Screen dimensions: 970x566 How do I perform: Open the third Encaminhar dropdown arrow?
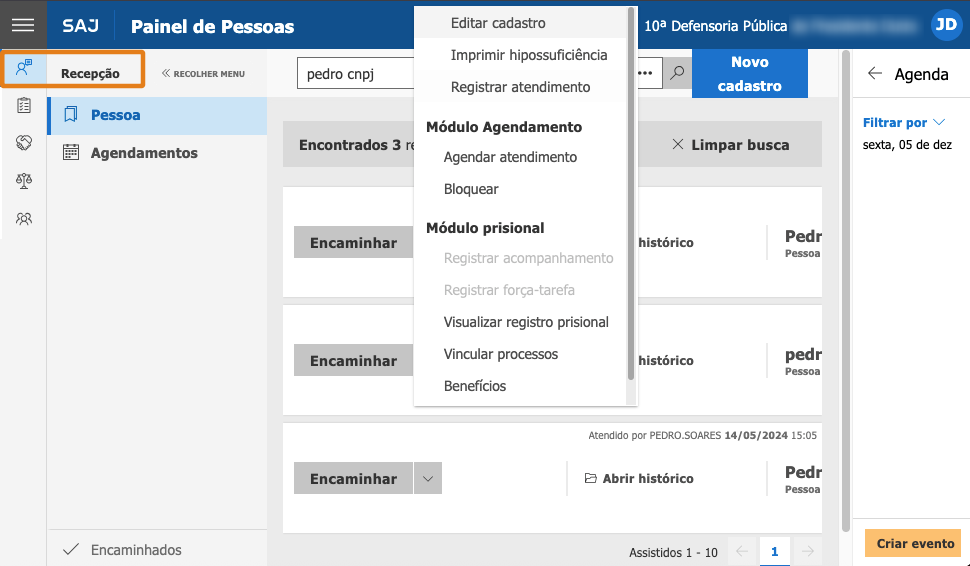tap(427, 479)
